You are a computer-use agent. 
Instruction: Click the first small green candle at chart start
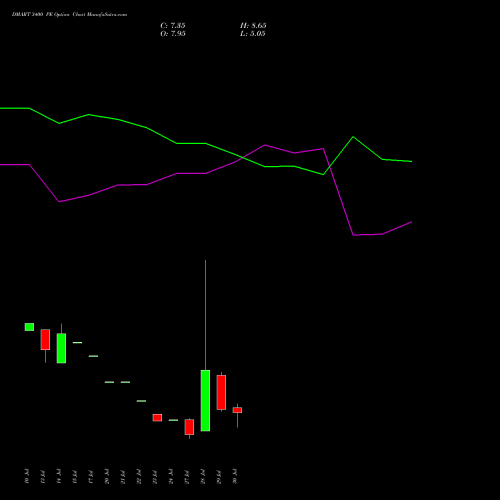coord(29,327)
